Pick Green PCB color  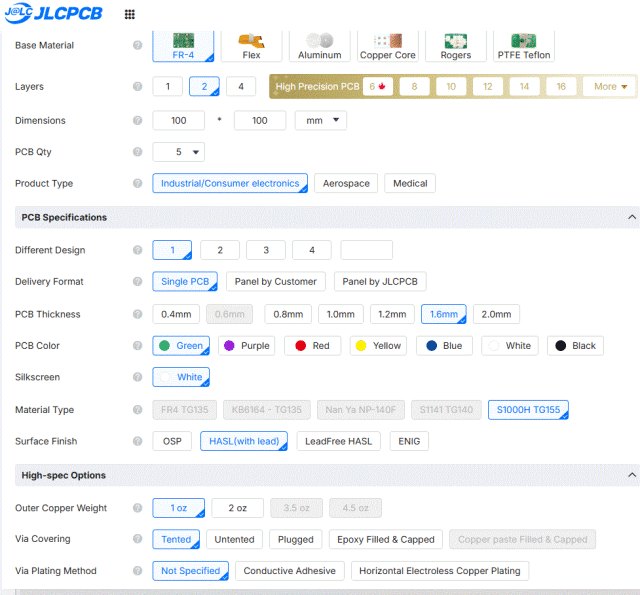coord(181,346)
